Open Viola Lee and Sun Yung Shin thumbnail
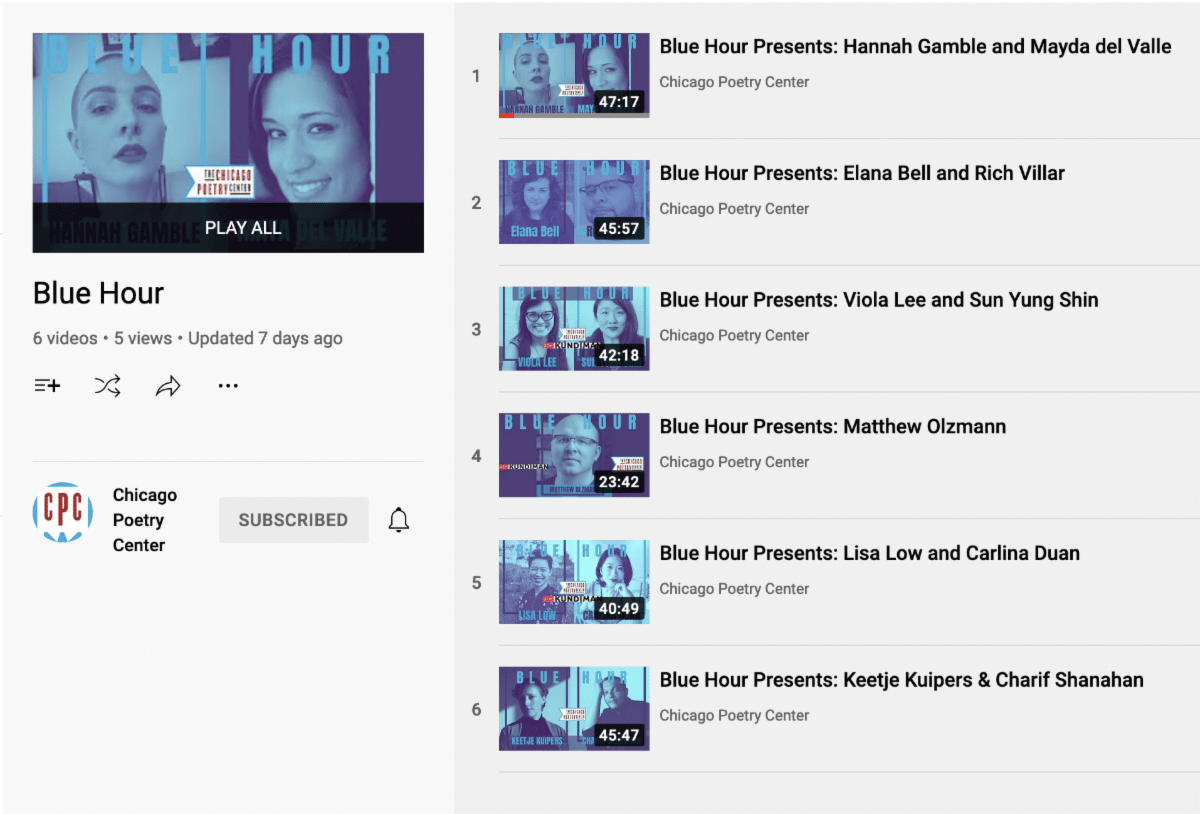The height and width of the screenshot is (814, 1200). [574, 329]
